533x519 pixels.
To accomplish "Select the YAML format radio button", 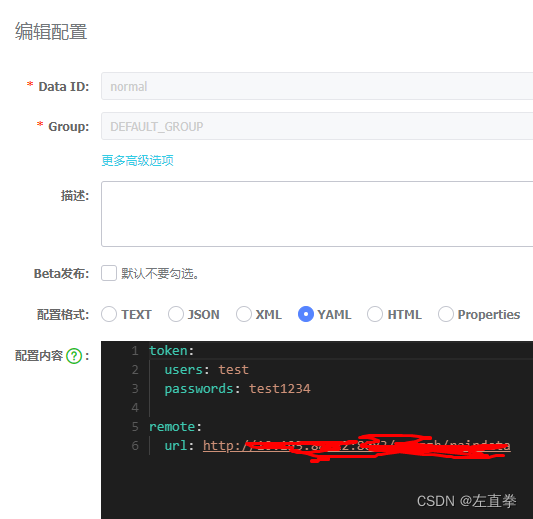I will point(306,314).
